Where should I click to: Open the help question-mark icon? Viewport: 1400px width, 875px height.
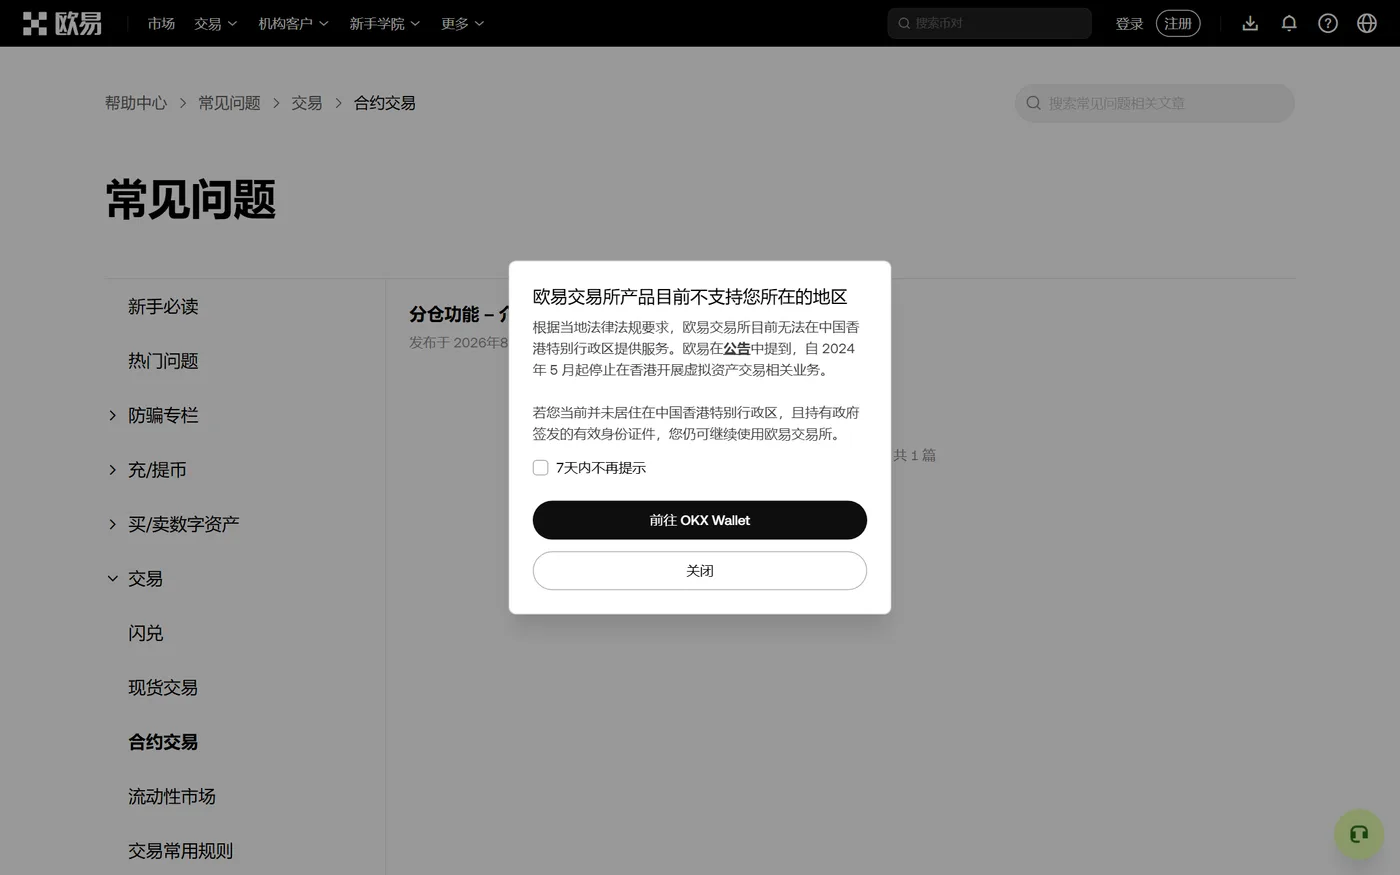(x=1328, y=23)
